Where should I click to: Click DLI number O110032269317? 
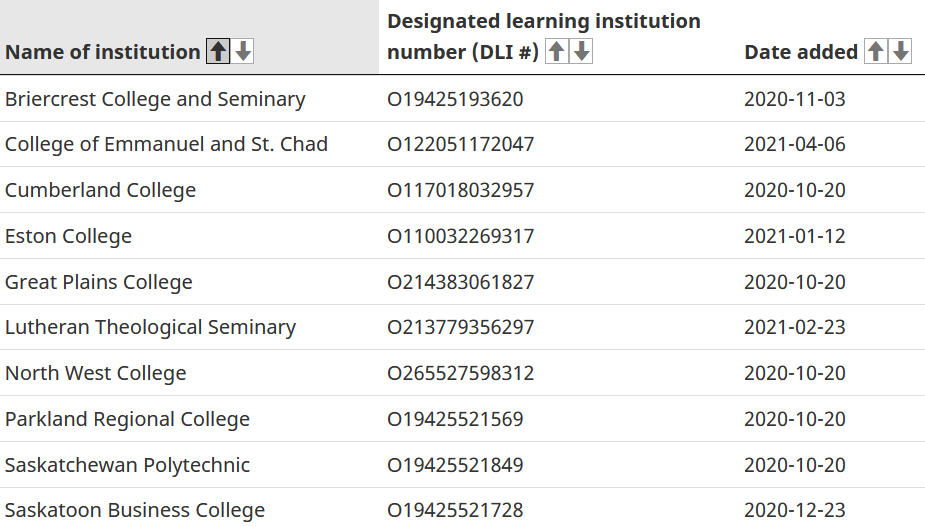(x=460, y=236)
